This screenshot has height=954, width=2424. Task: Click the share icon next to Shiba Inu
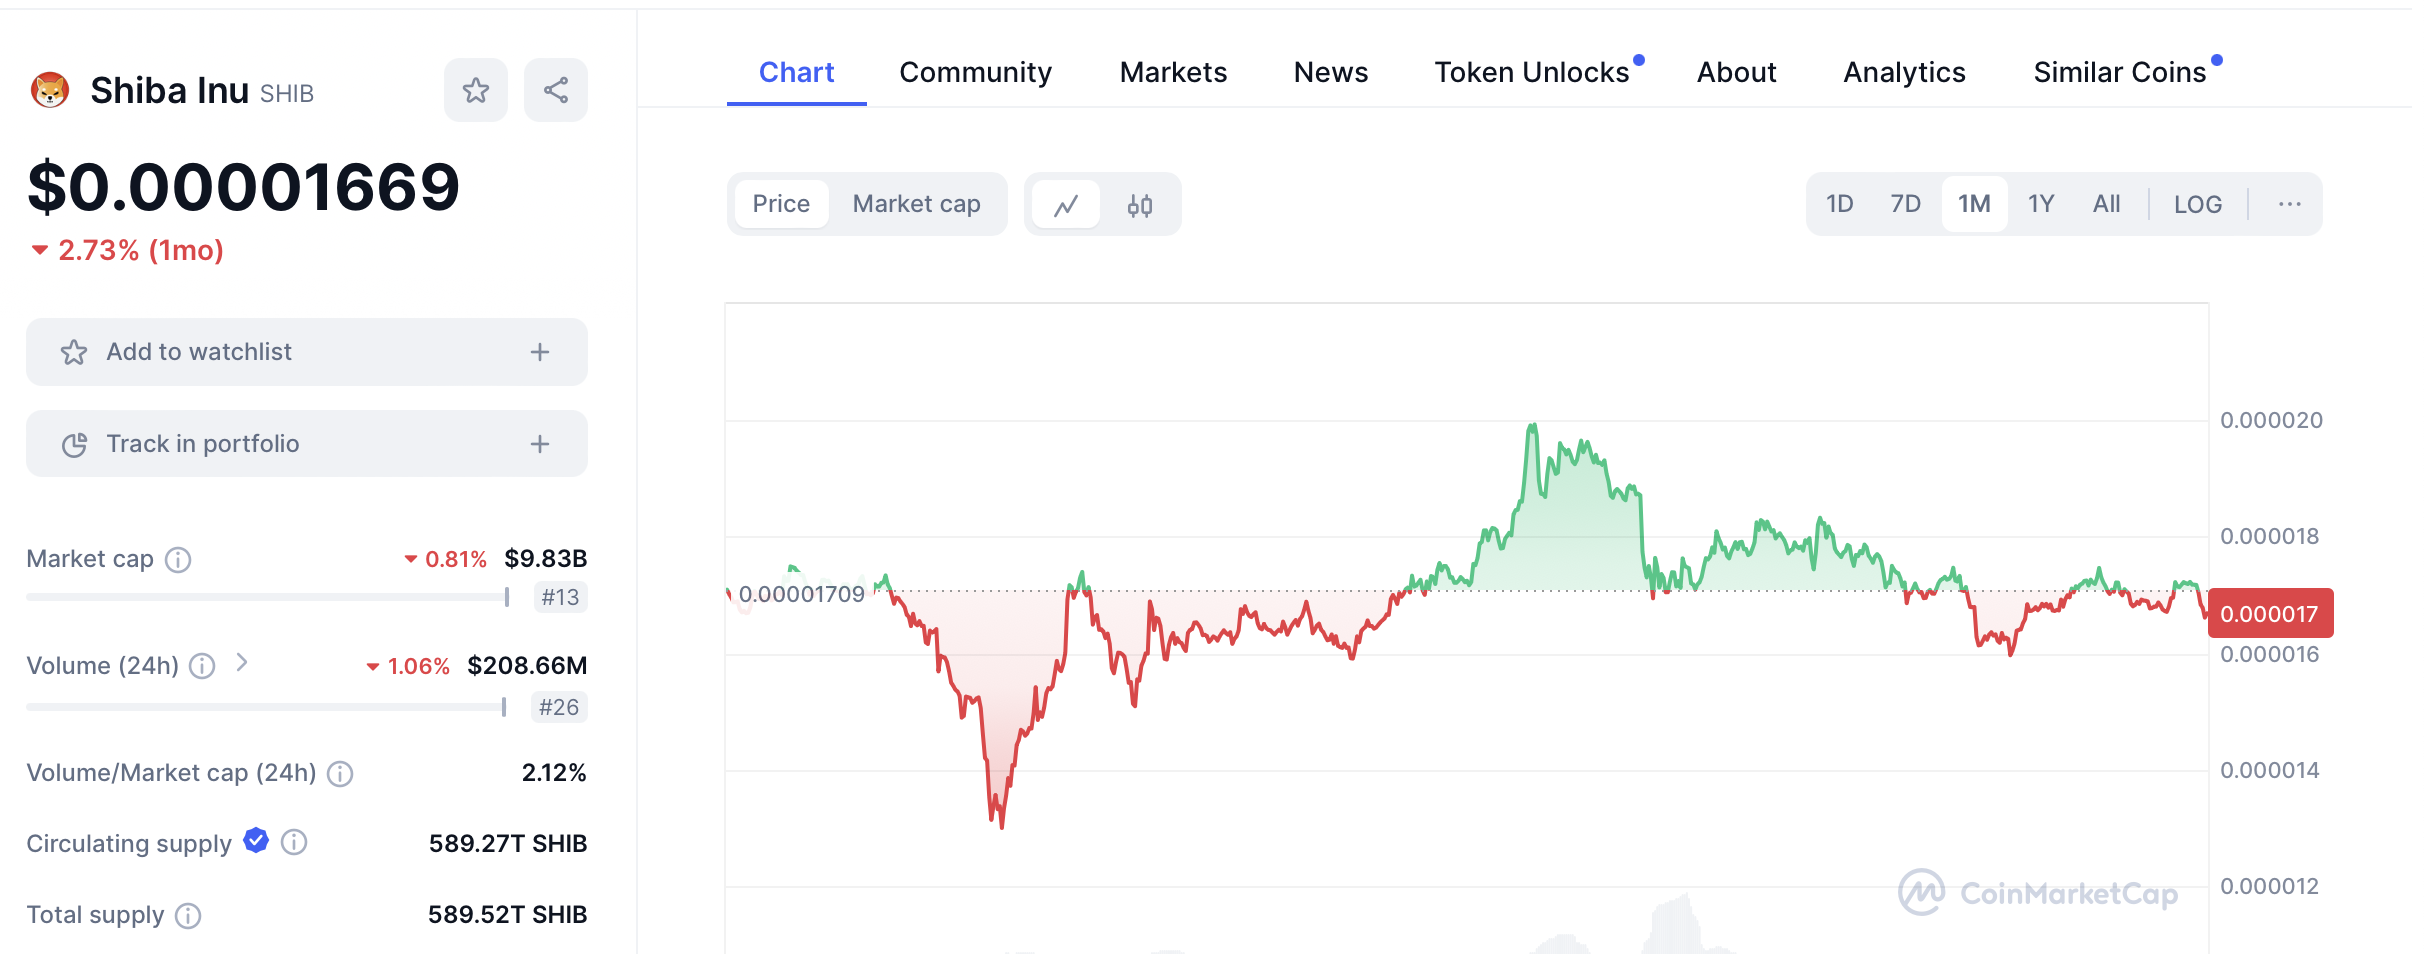click(x=556, y=91)
